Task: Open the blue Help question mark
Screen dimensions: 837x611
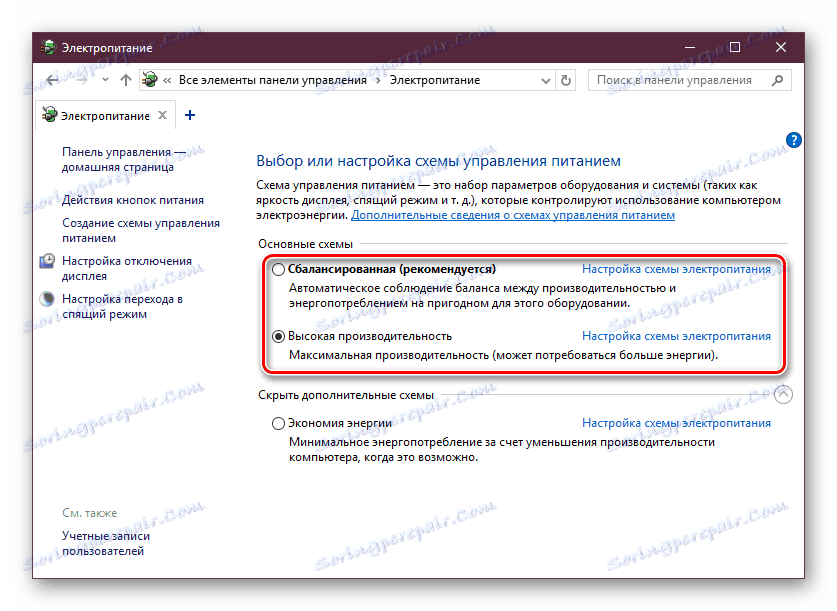Action: tap(794, 140)
